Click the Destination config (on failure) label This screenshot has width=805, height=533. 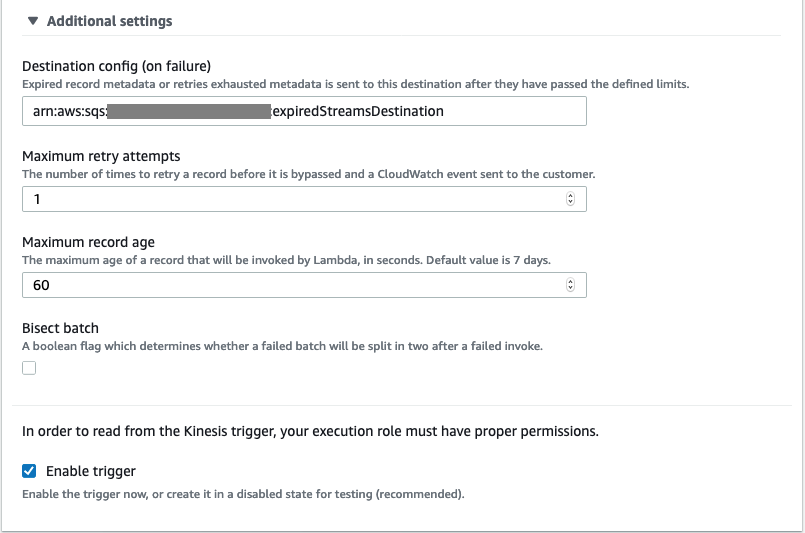click(x=116, y=67)
